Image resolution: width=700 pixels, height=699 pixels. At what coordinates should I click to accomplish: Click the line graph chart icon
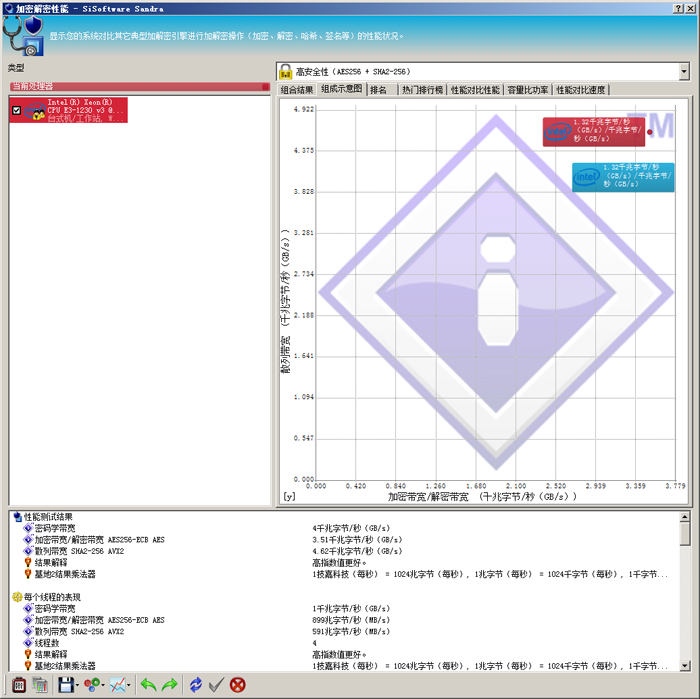pyautogui.click(x=118, y=685)
